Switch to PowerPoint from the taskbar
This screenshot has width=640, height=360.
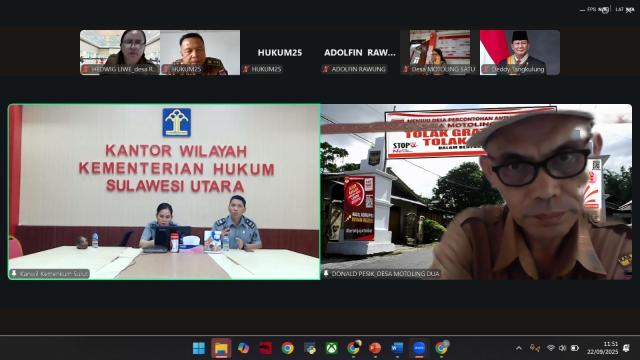375,348
